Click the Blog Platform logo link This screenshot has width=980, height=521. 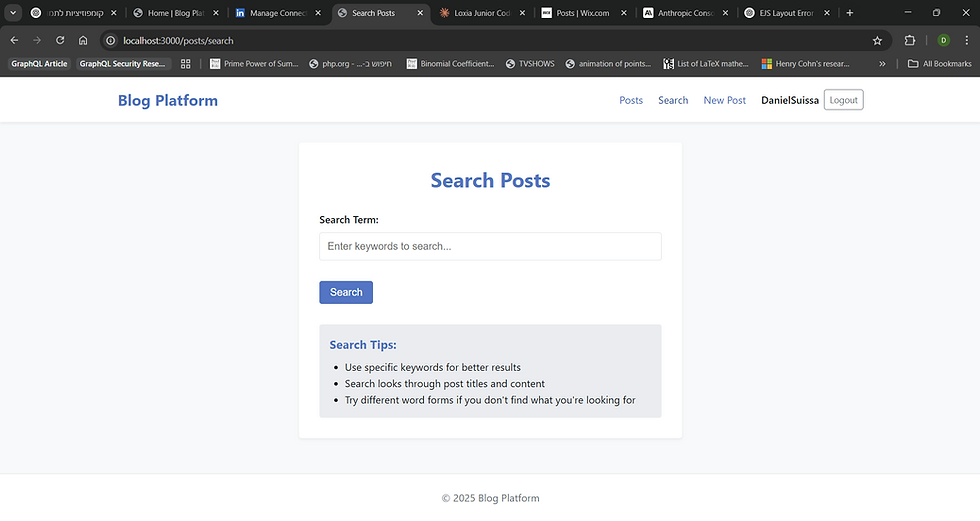click(168, 101)
